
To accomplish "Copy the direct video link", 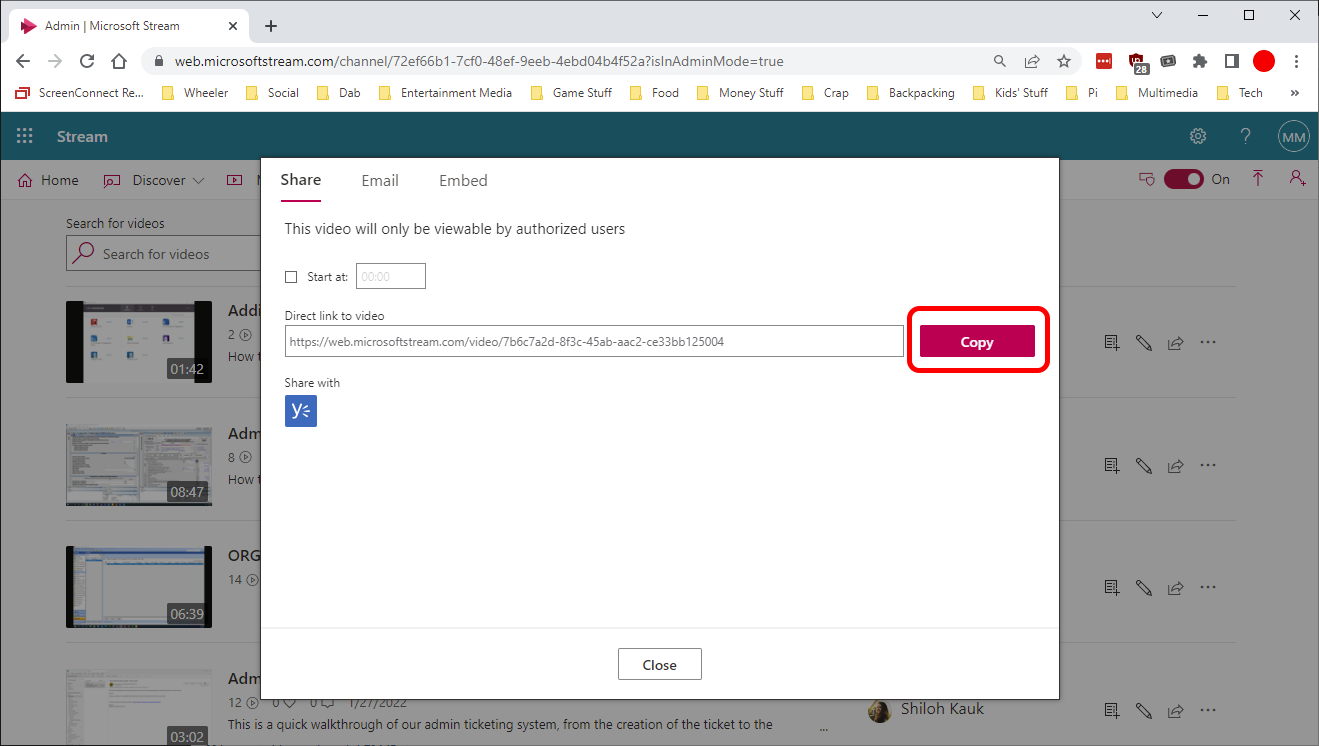I will point(977,341).
